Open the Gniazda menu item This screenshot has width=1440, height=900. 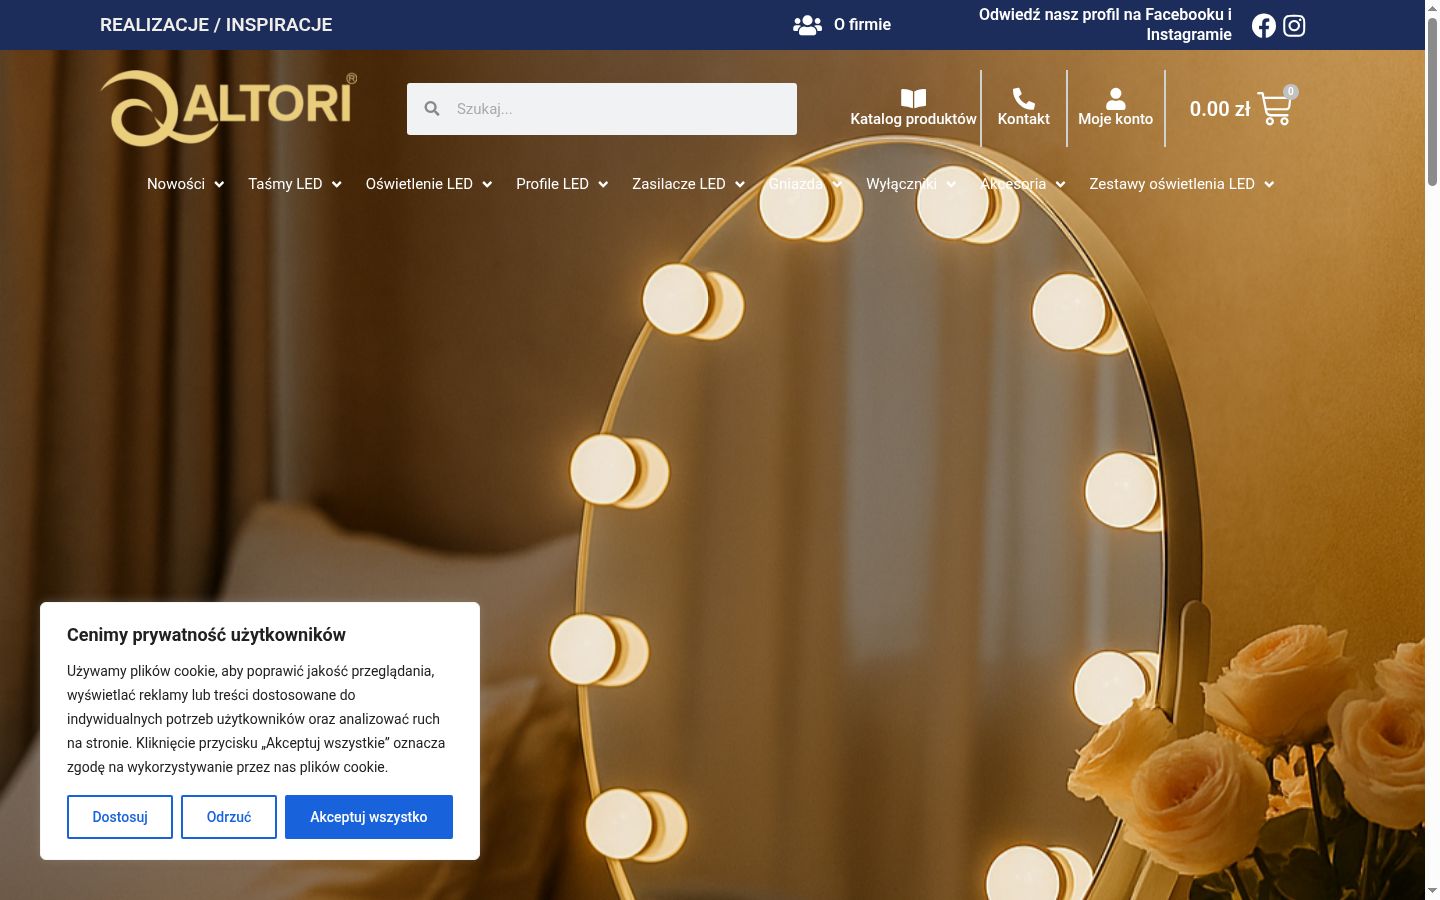click(796, 184)
